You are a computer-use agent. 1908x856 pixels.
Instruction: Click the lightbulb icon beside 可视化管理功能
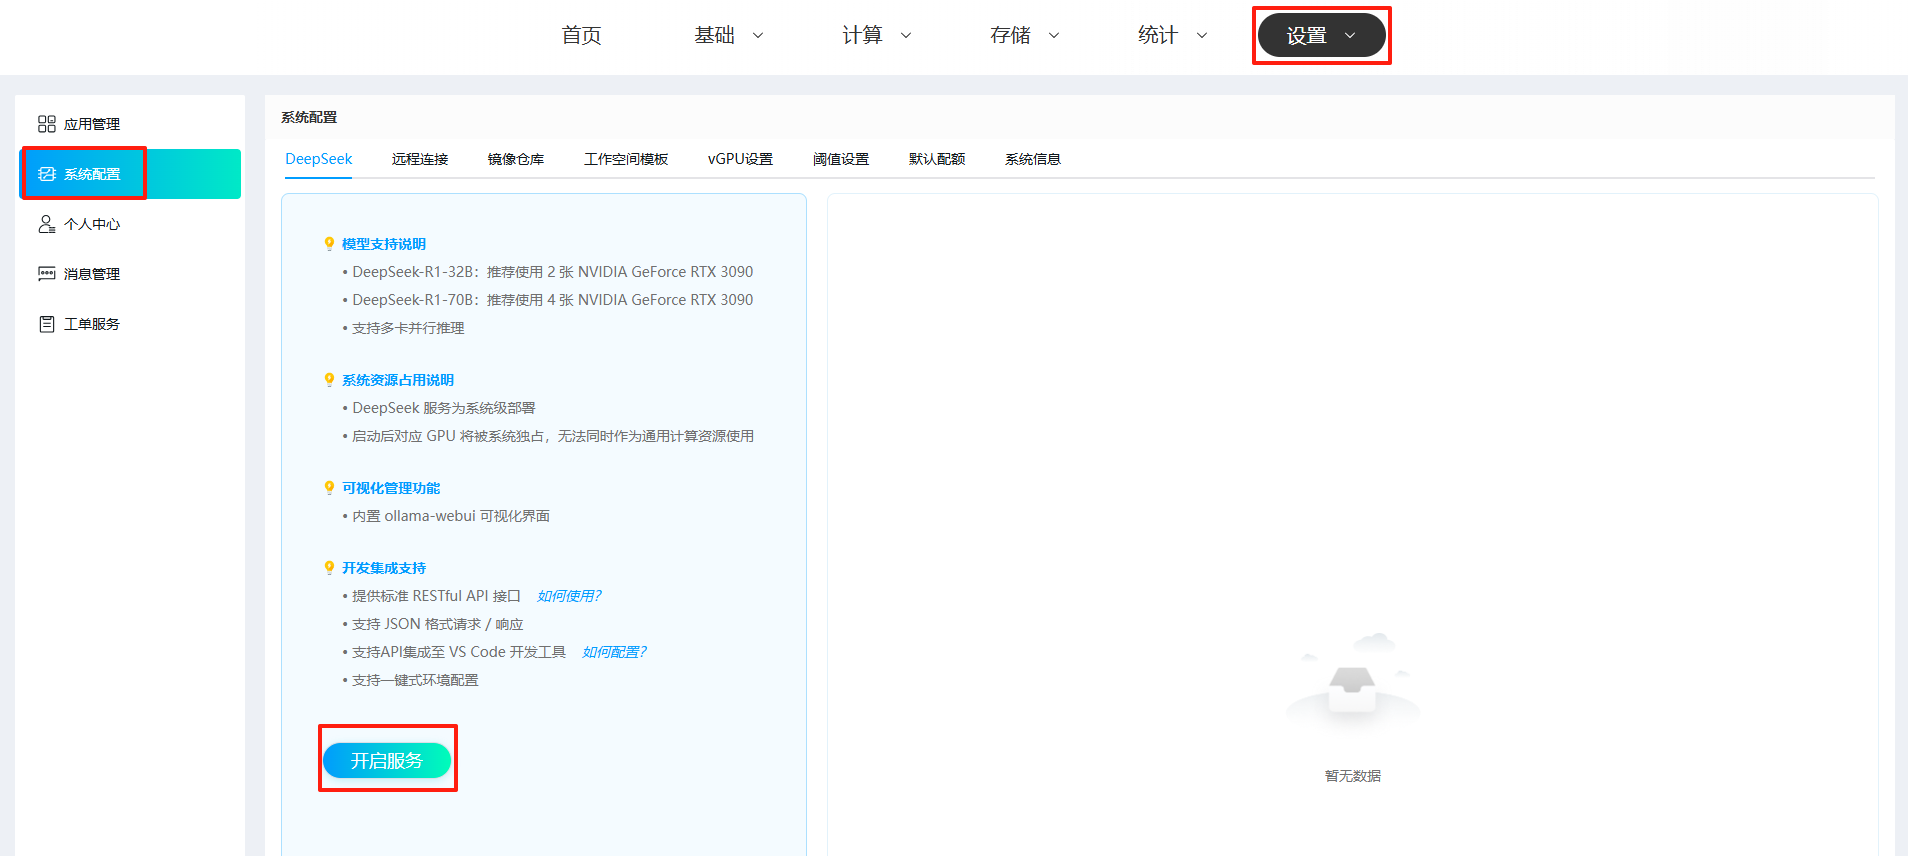329,488
